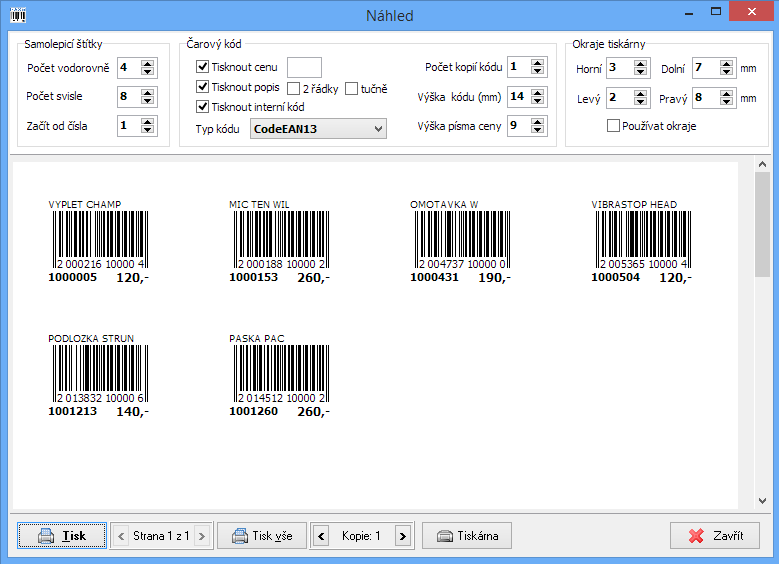Image resolution: width=779 pixels, height=564 pixels.
Task: Select the MIC TEN WIL barcode label
Action: (279, 242)
